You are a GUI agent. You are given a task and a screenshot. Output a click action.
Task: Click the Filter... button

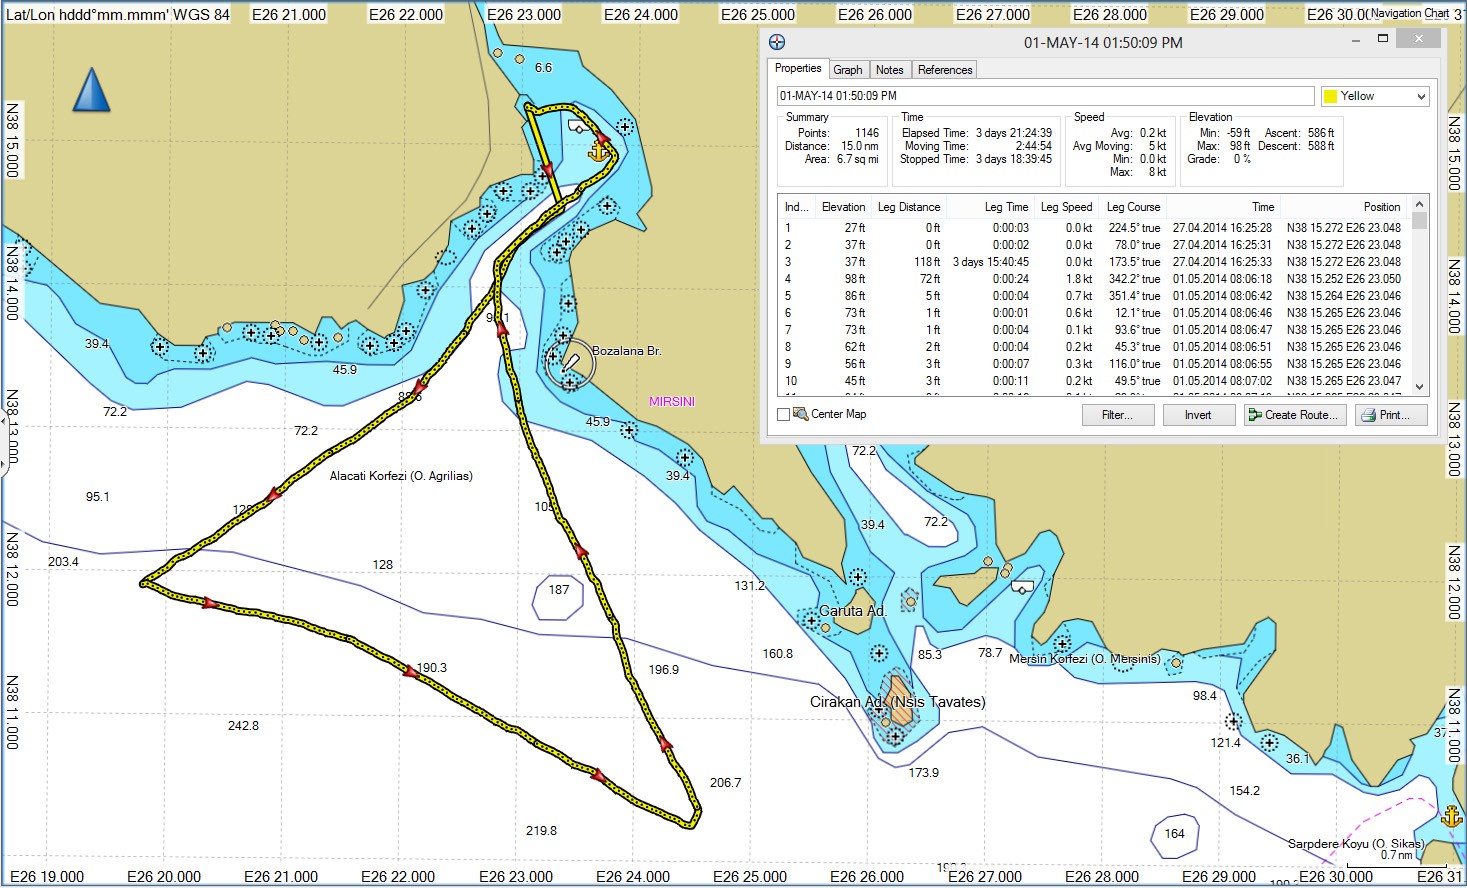click(1117, 415)
